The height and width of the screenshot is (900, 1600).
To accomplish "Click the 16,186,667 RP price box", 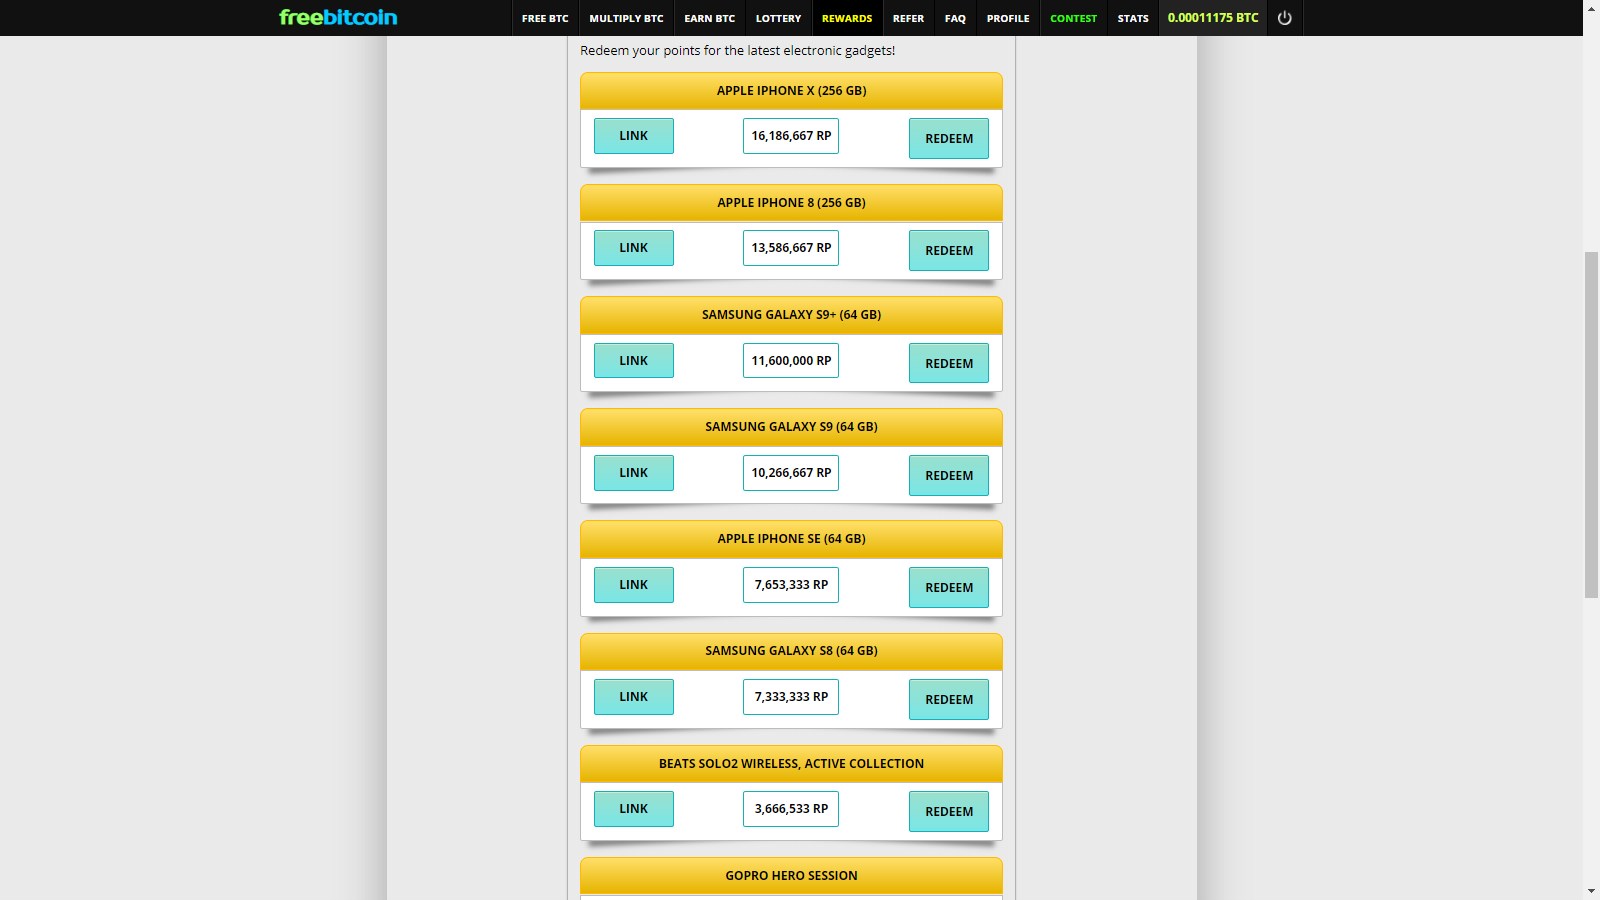I will 791,136.
